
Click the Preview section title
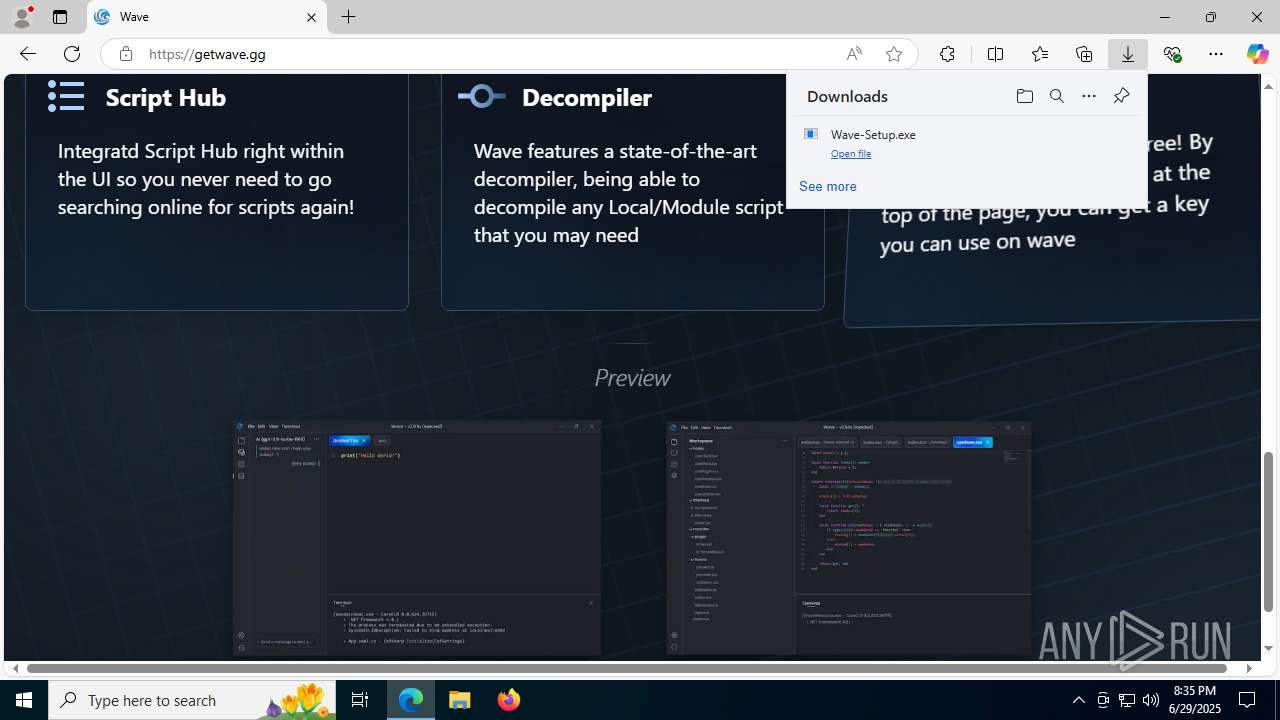click(632, 378)
